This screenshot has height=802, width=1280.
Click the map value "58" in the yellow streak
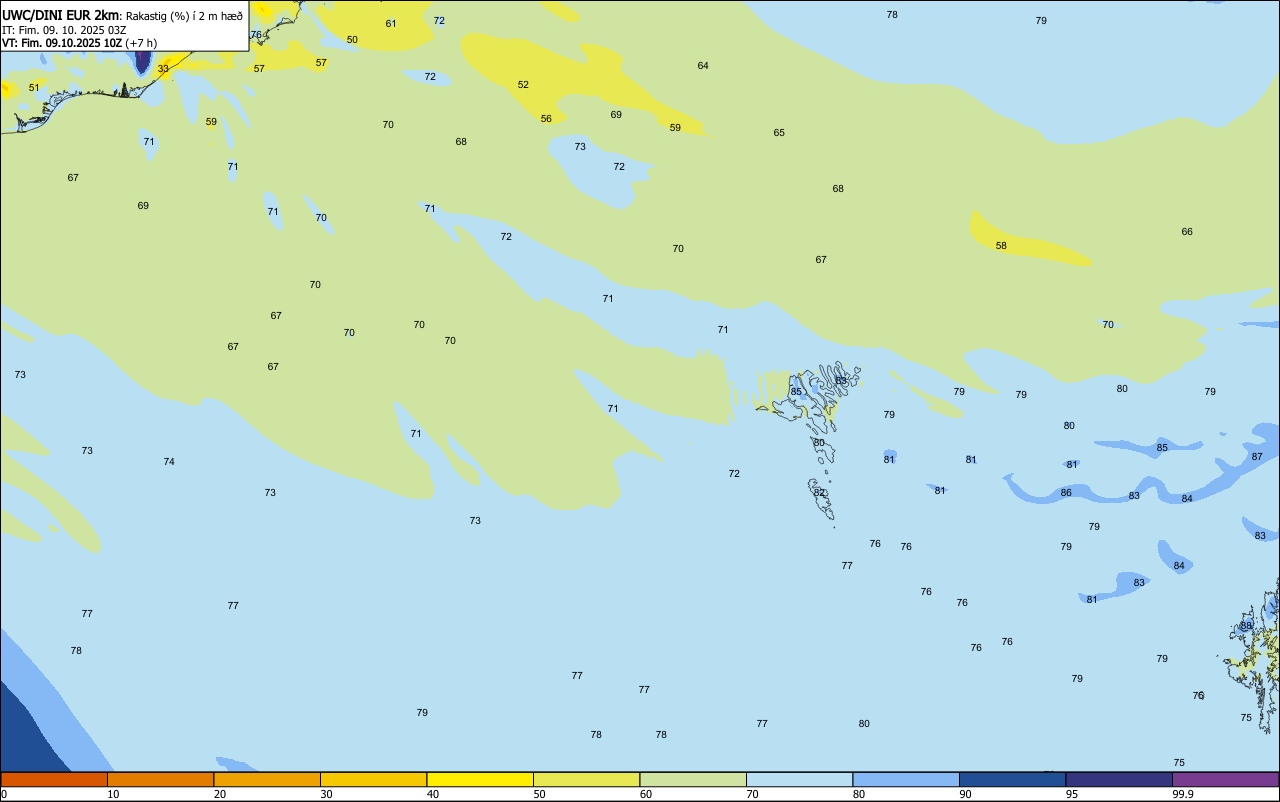[x=1001, y=246]
